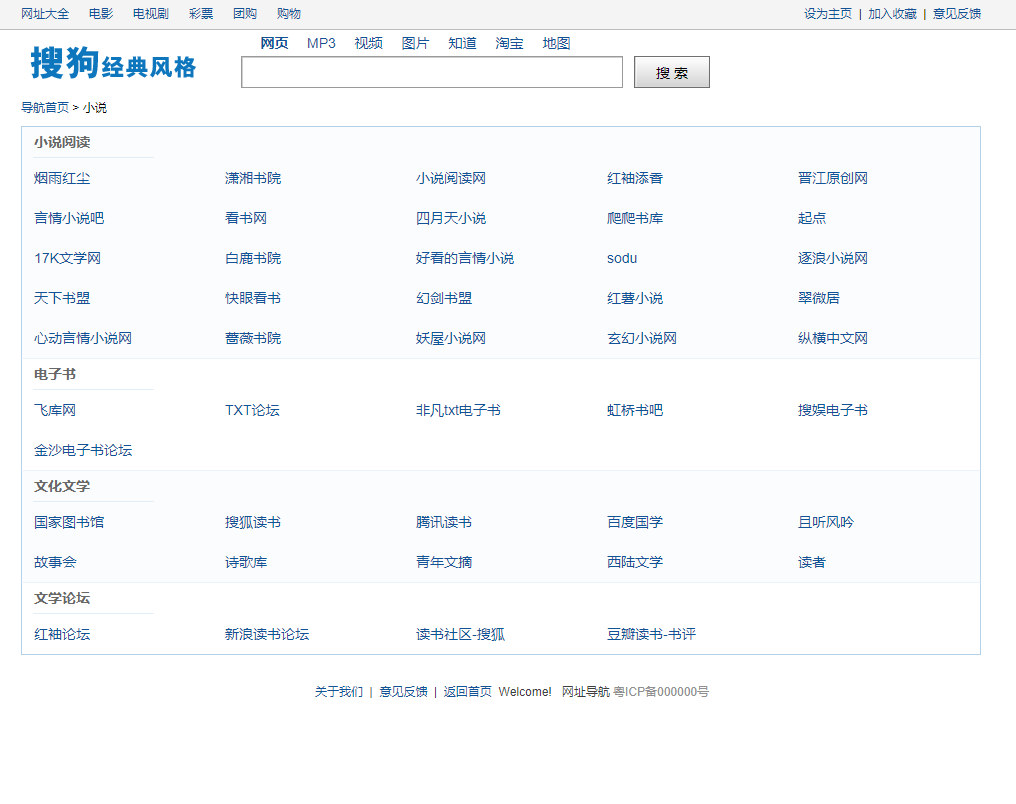Screen dimensions: 1016x804
Task: Click the 百度国学 link
Action: [635, 522]
